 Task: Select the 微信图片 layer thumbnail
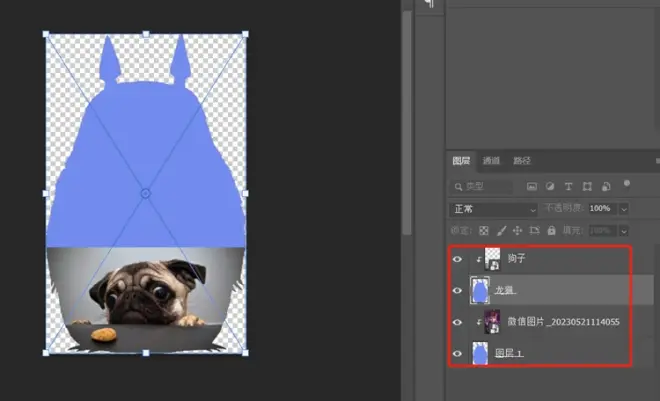pyautogui.click(x=492, y=322)
